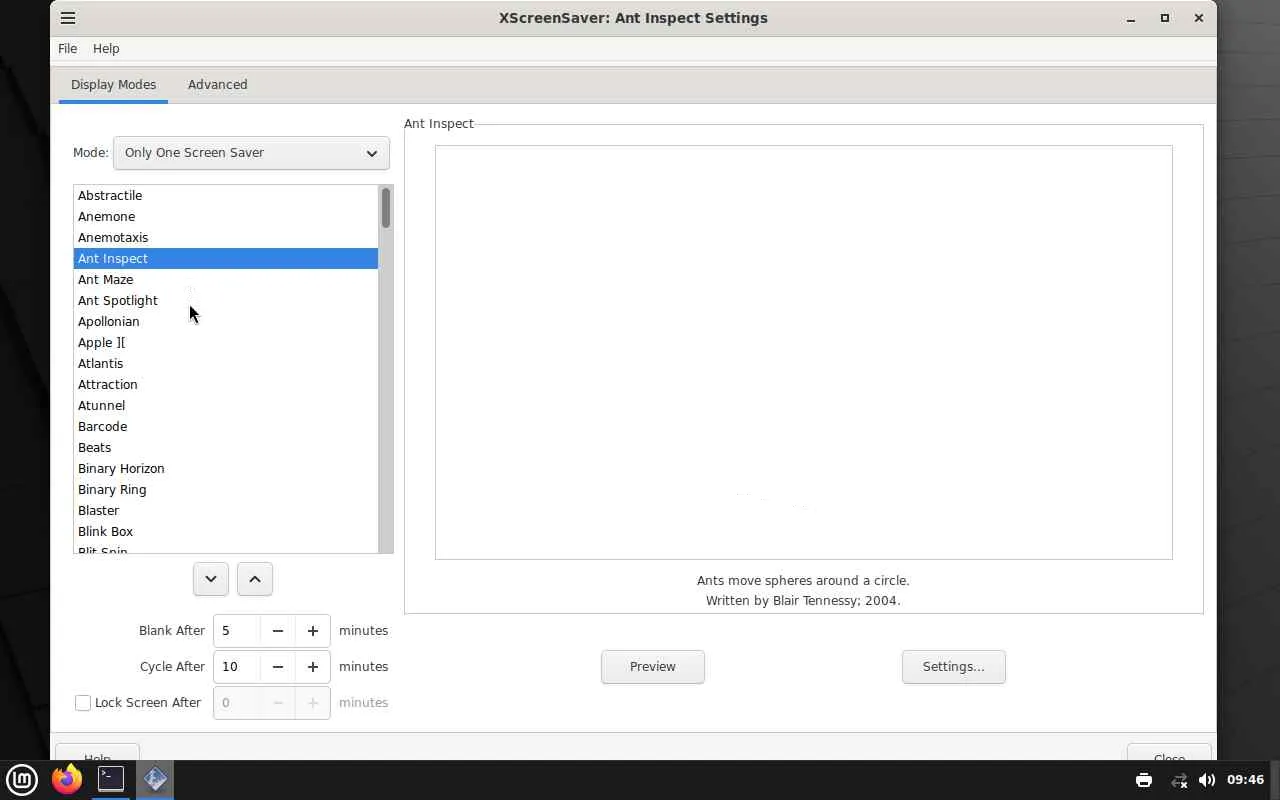Viewport: 1280px width, 800px height.
Task: Focus the Cycle After minutes field
Action: (237, 667)
